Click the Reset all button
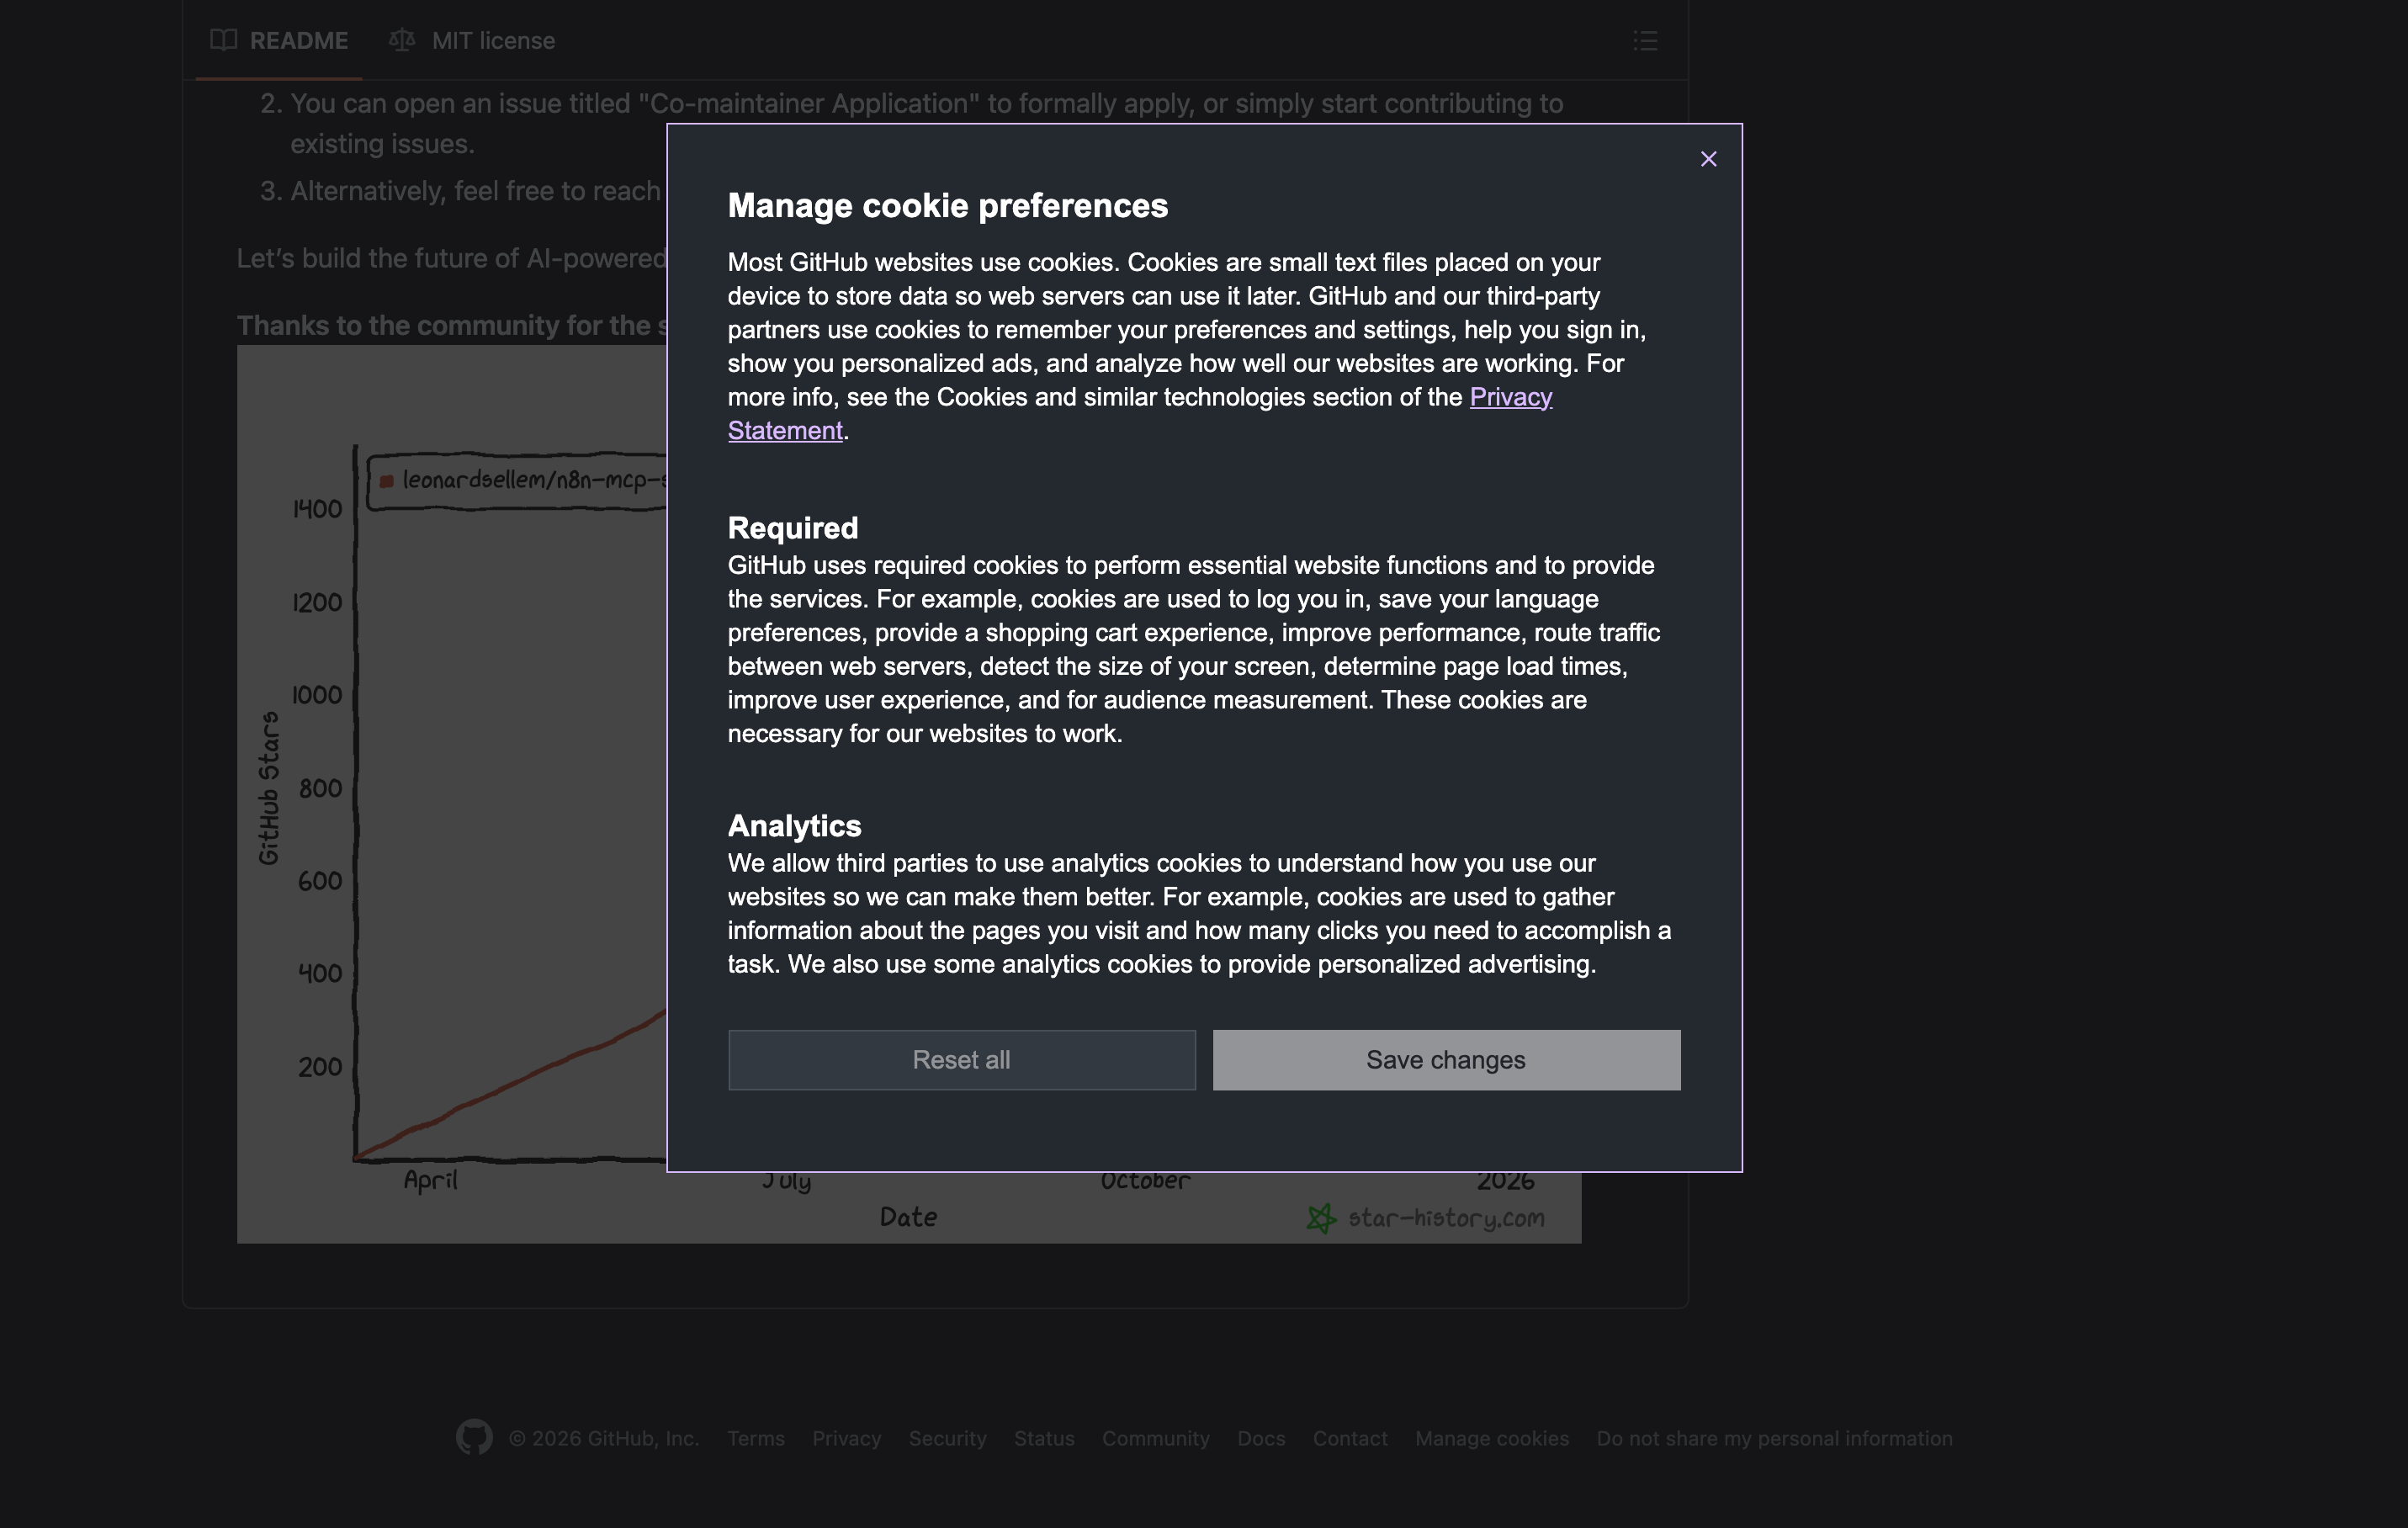The height and width of the screenshot is (1528, 2408). click(x=961, y=1060)
